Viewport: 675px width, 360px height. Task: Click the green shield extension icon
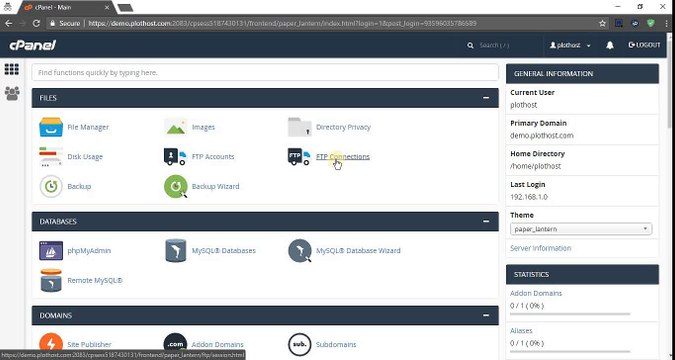[x=650, y=23]
